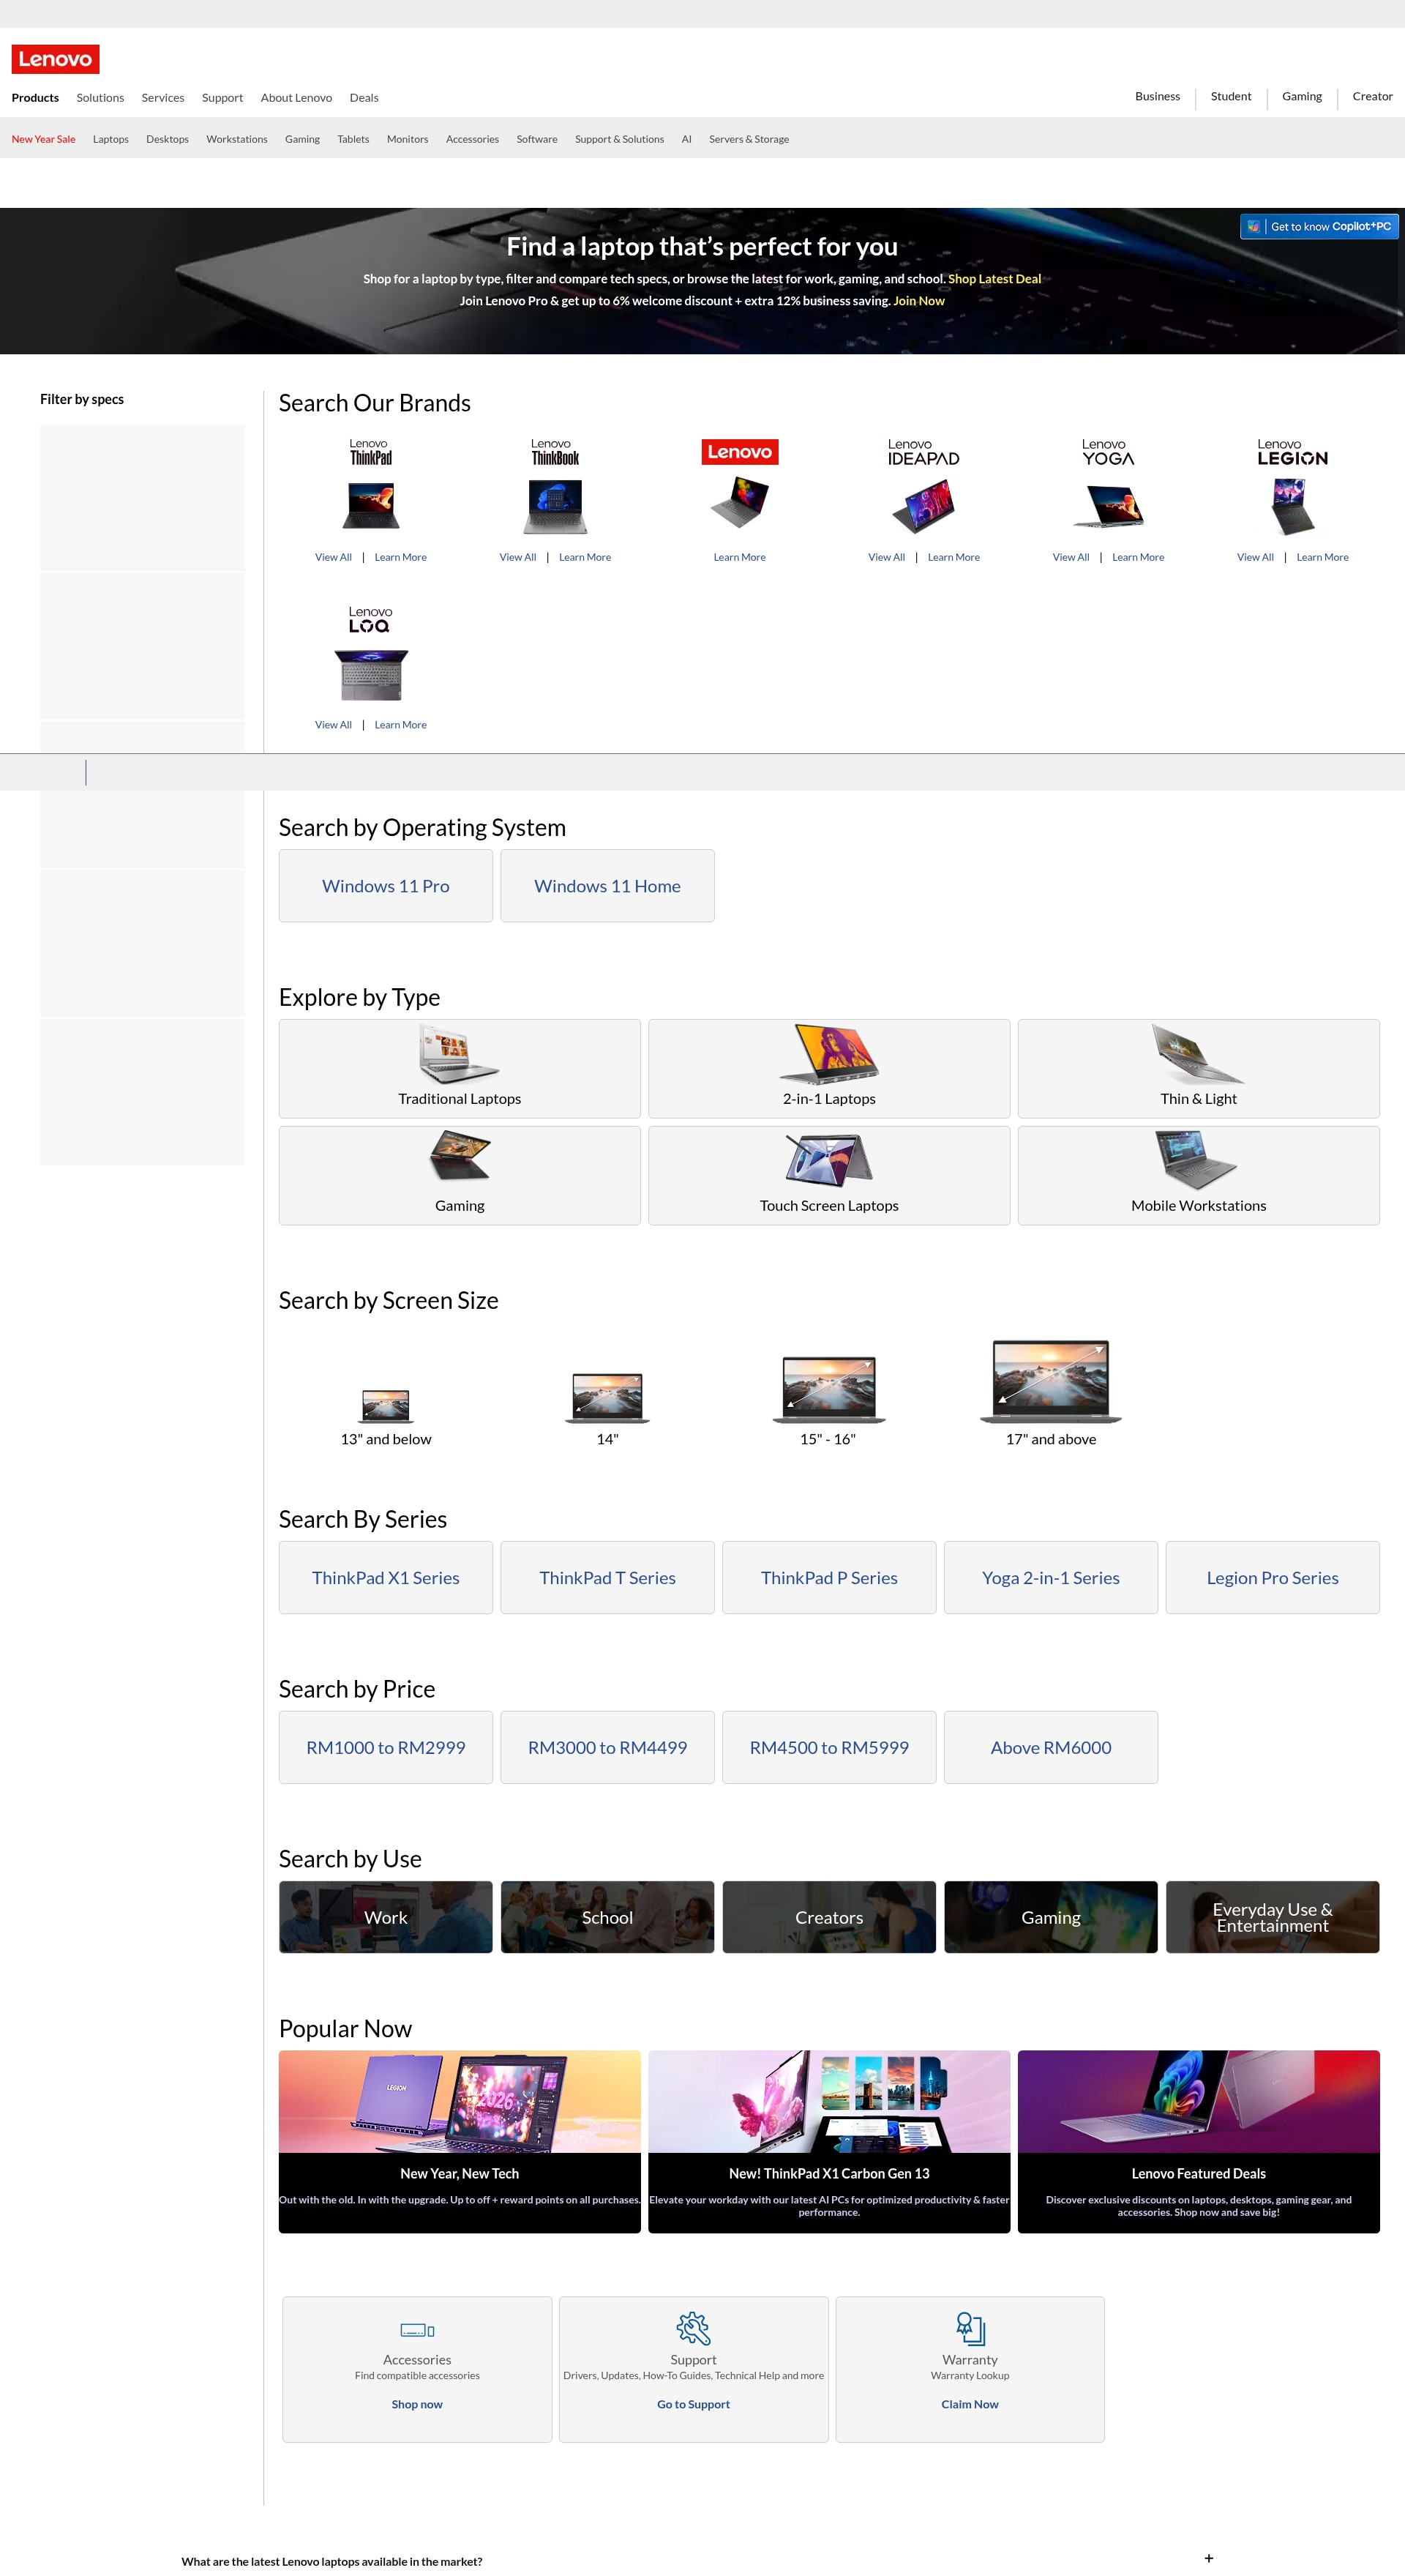Open the ThinkBook brand laptop image
The width and height of the screenshot is (1405, 2576).
(x=555, y=506)
